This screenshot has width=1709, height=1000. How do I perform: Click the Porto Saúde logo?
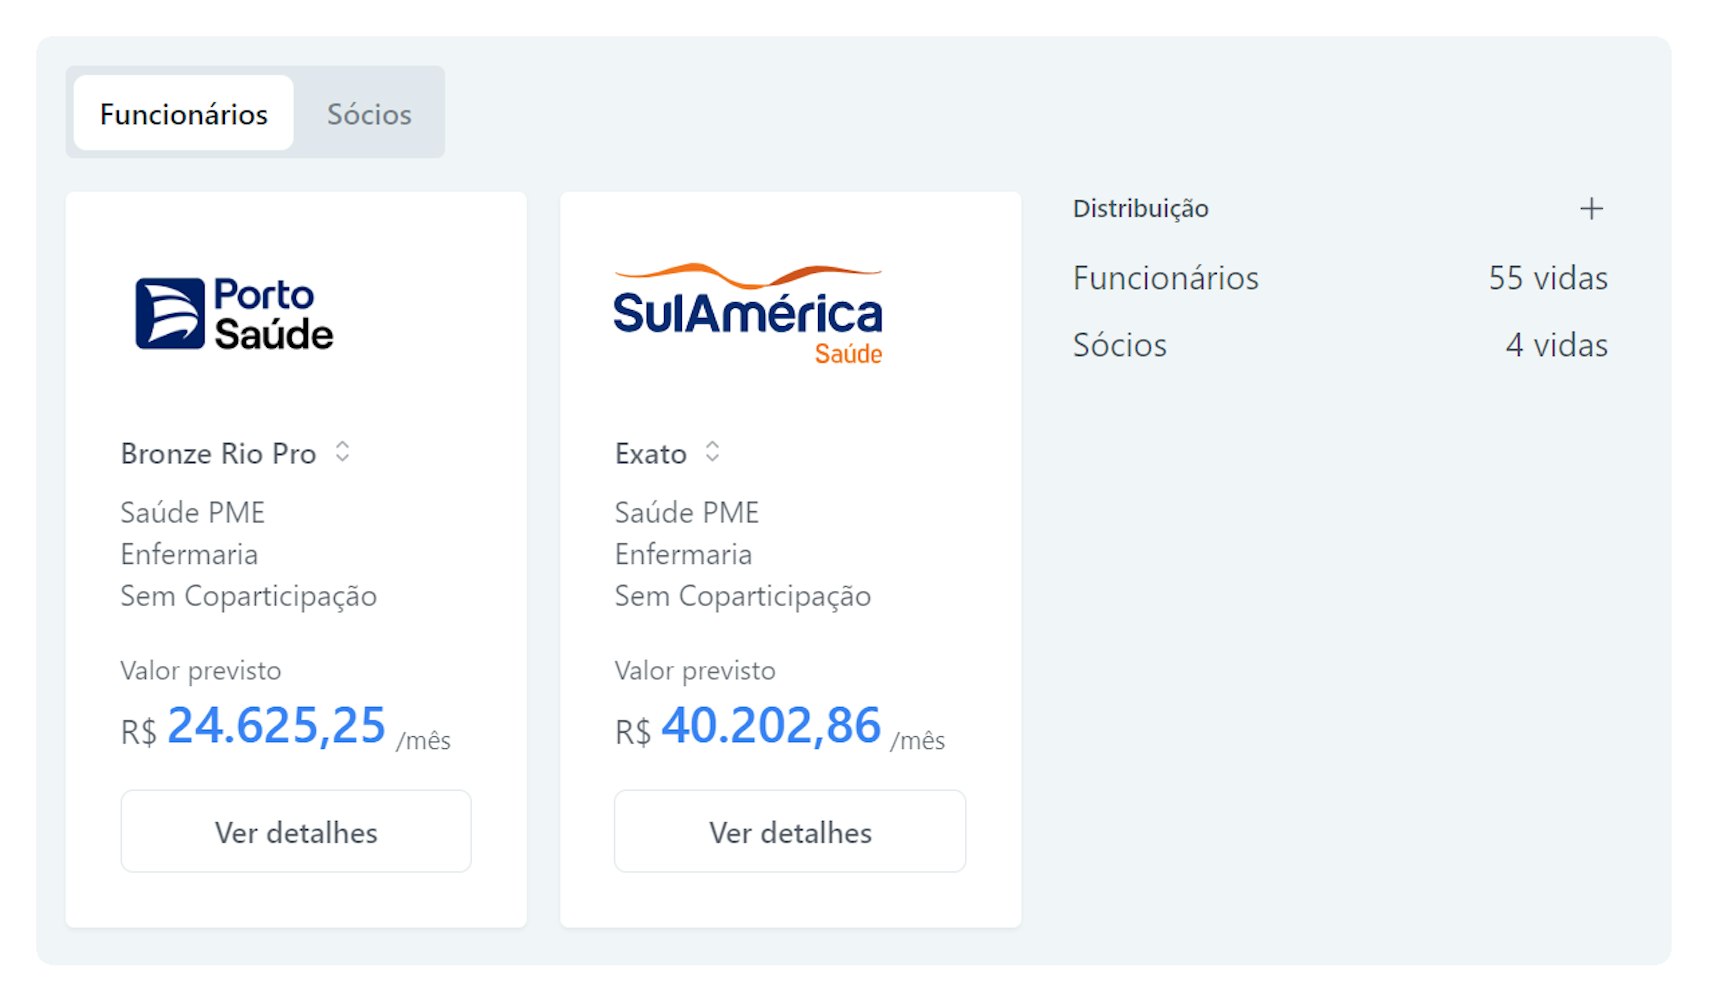234,314
